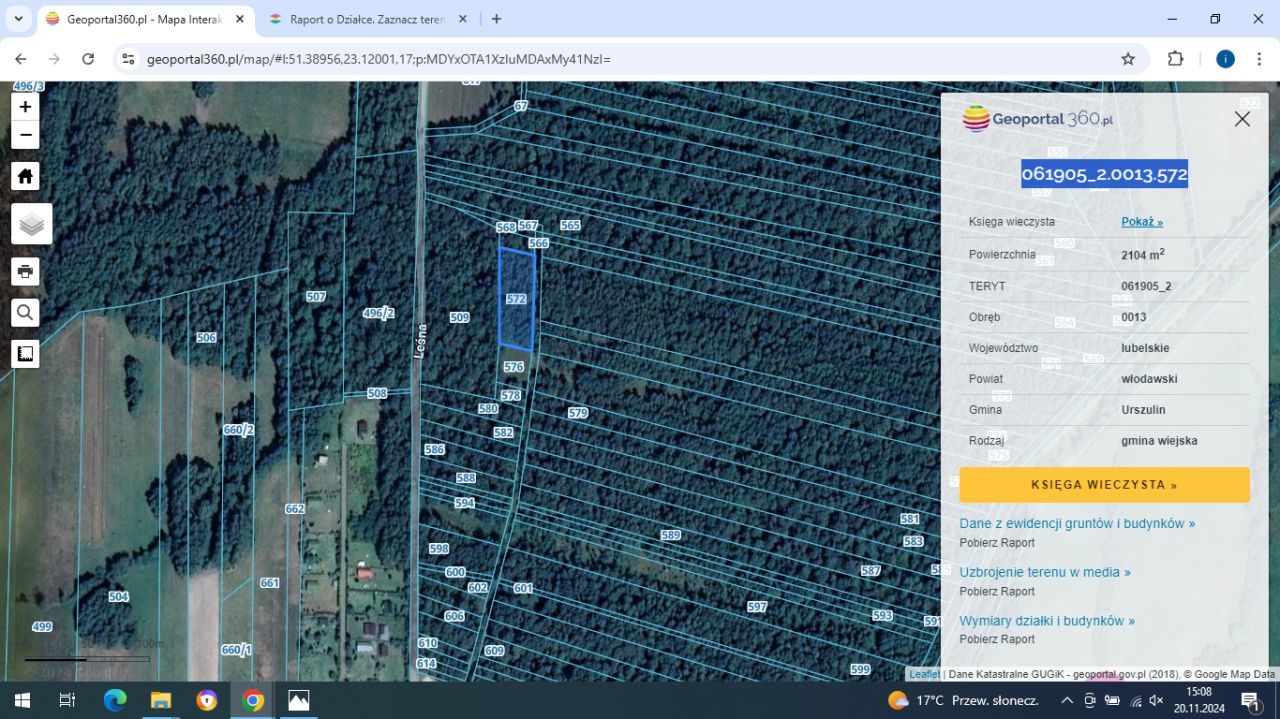Open Chrome from the taskbar
1280x719 pixels.
(253, 700)
